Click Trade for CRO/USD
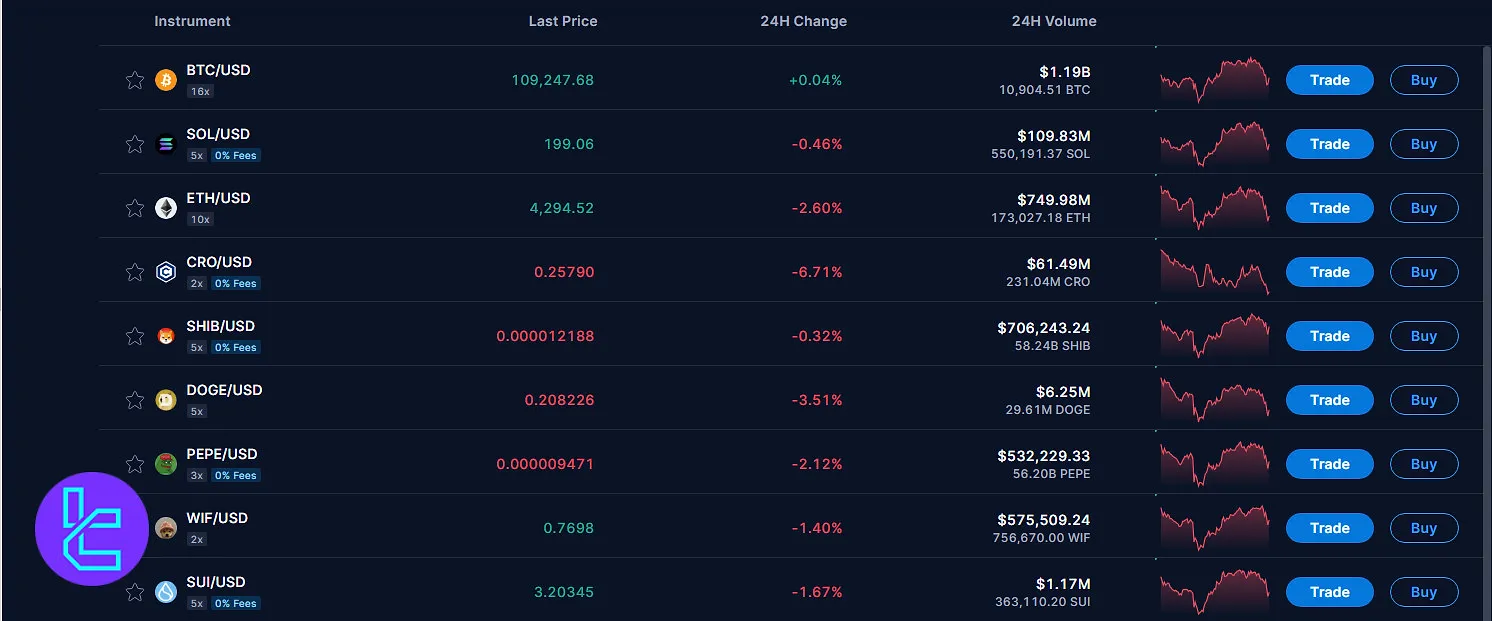Screen dimensions: 1492x621 point(1329,272)
